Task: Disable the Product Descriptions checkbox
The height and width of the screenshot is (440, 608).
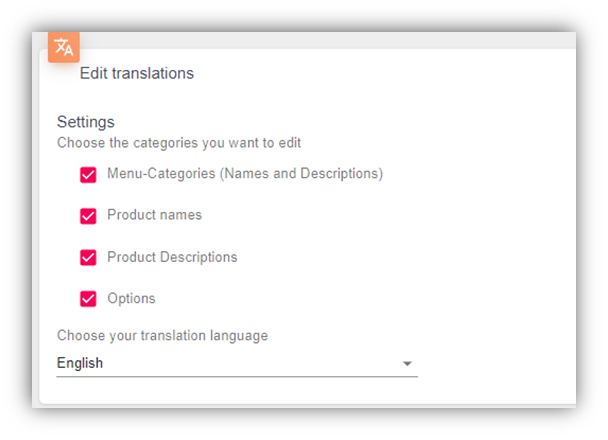Action: (88, 257)
